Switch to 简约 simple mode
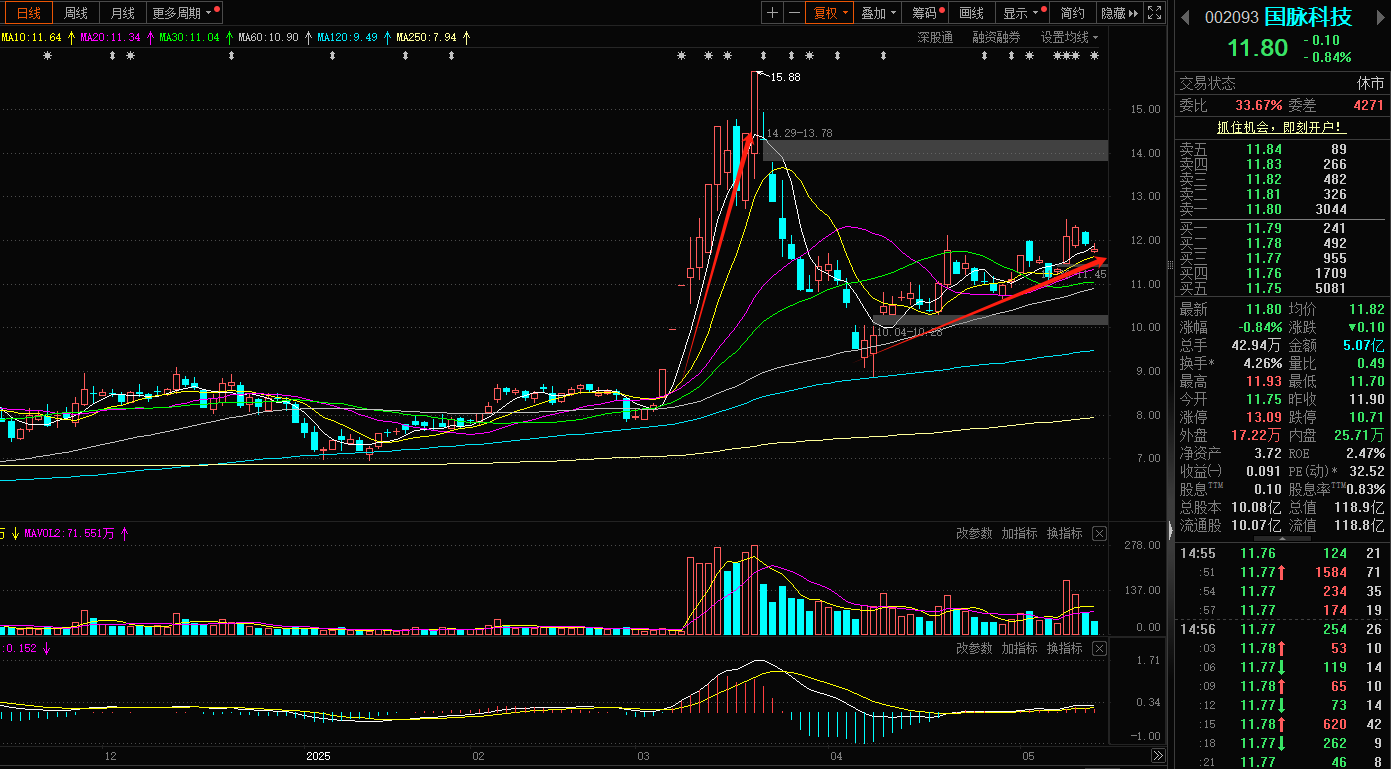Viewport: 1391px width, 769px height. 1072,13
